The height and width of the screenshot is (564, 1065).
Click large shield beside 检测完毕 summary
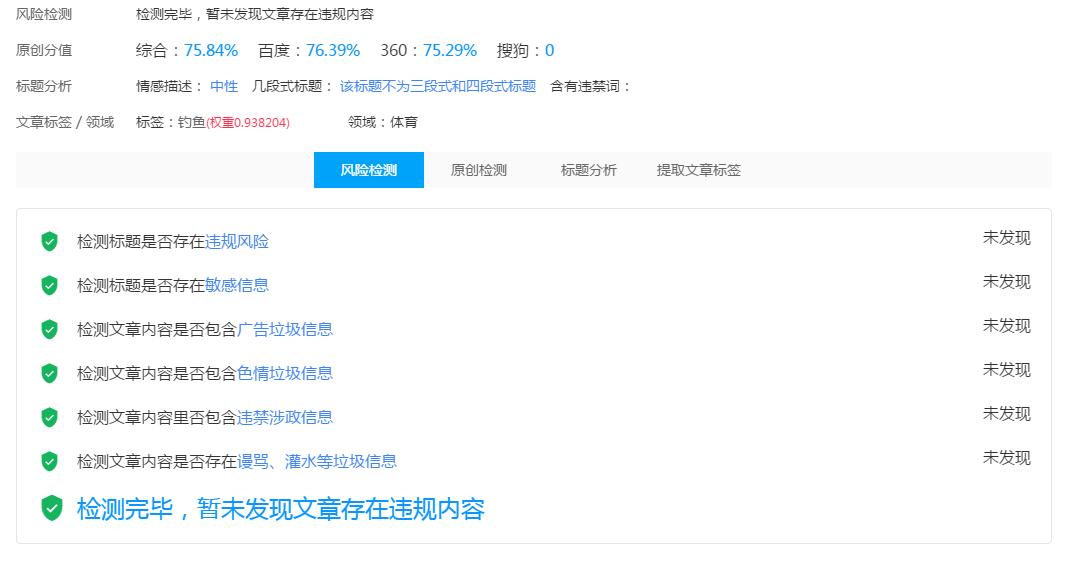(x=52, y=508)
